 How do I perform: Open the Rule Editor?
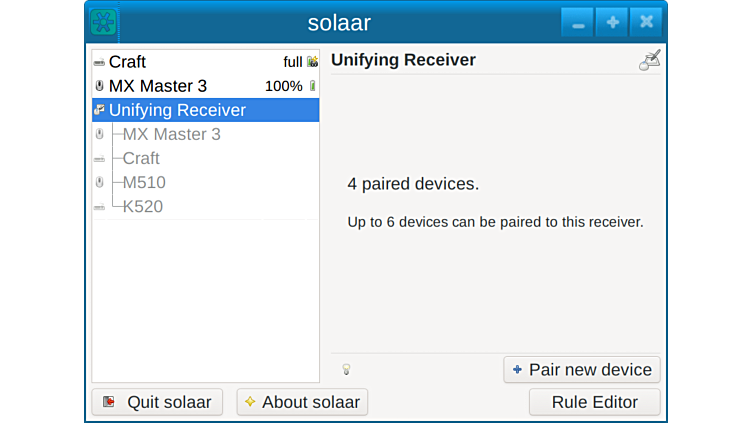[x=594, y=402]
